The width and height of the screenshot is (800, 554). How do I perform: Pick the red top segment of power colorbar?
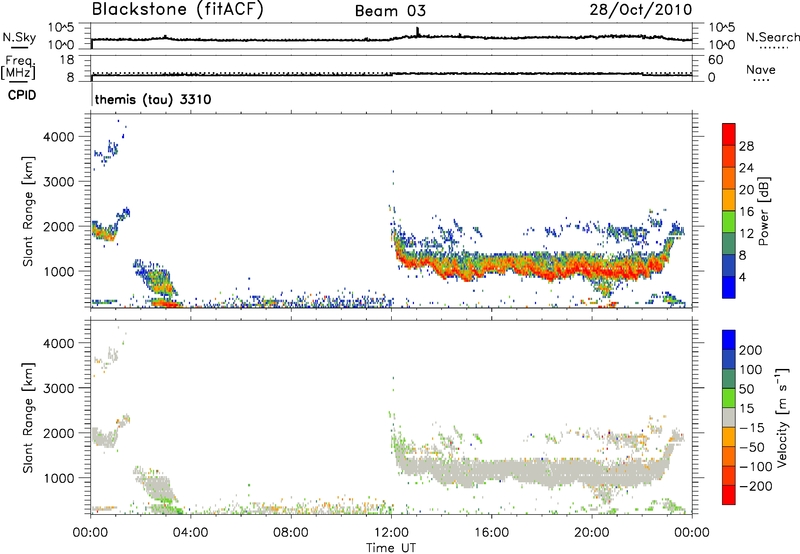click(729, 134)
